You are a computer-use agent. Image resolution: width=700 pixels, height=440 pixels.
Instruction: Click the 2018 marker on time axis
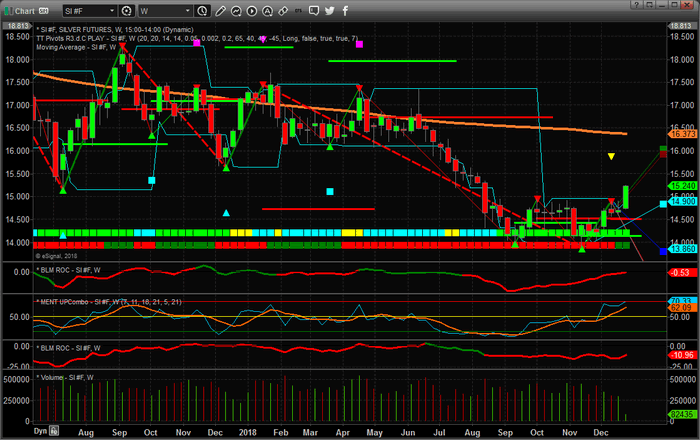click(x=245, y=431)
